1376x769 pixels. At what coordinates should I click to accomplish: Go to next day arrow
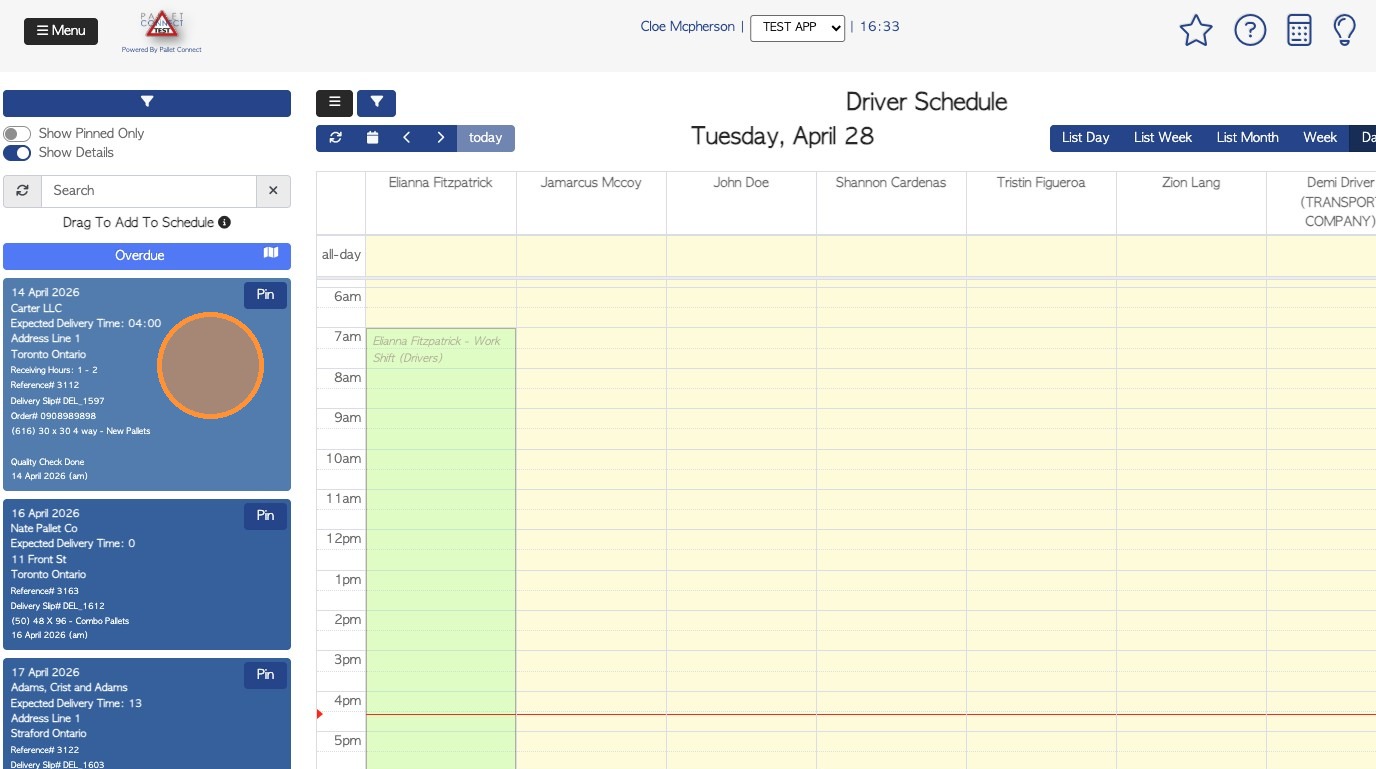[440, 138]
